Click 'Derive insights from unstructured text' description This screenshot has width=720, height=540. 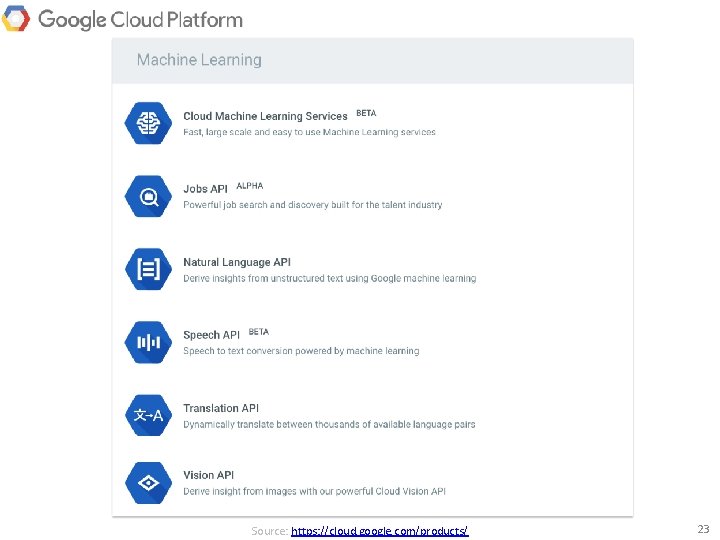click(330, 278)
